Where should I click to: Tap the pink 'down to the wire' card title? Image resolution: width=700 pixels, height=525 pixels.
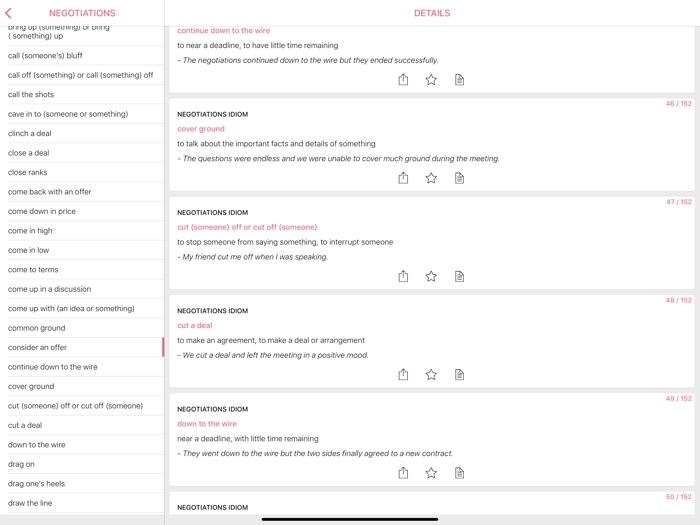207,423
